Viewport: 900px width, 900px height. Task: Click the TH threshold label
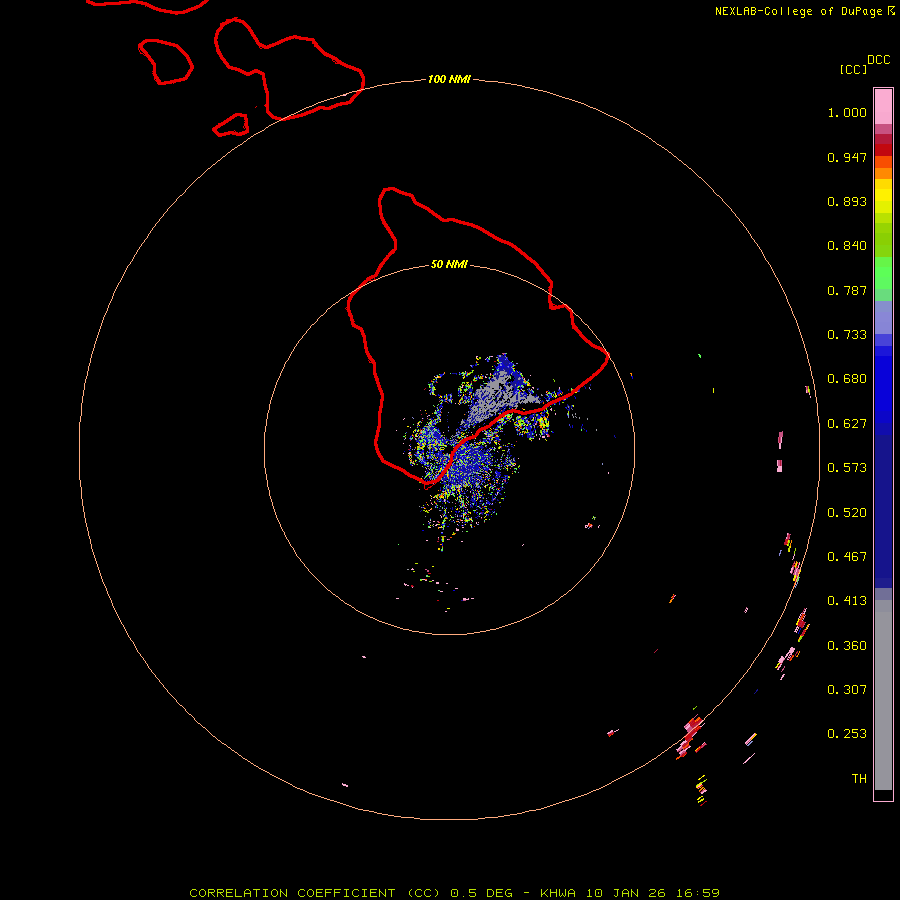click(859, 779)
